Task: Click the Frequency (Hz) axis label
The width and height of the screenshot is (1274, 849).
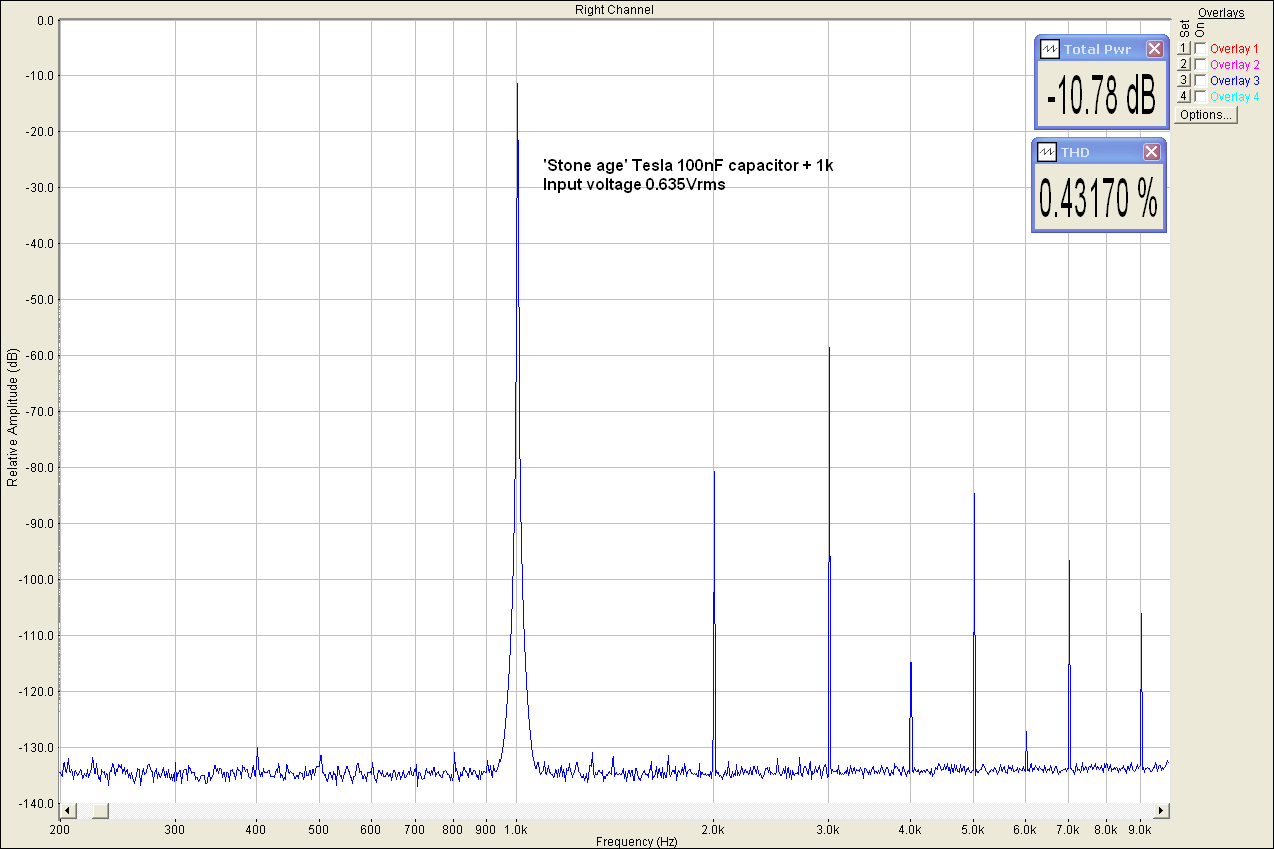Action: pos(636,842)
